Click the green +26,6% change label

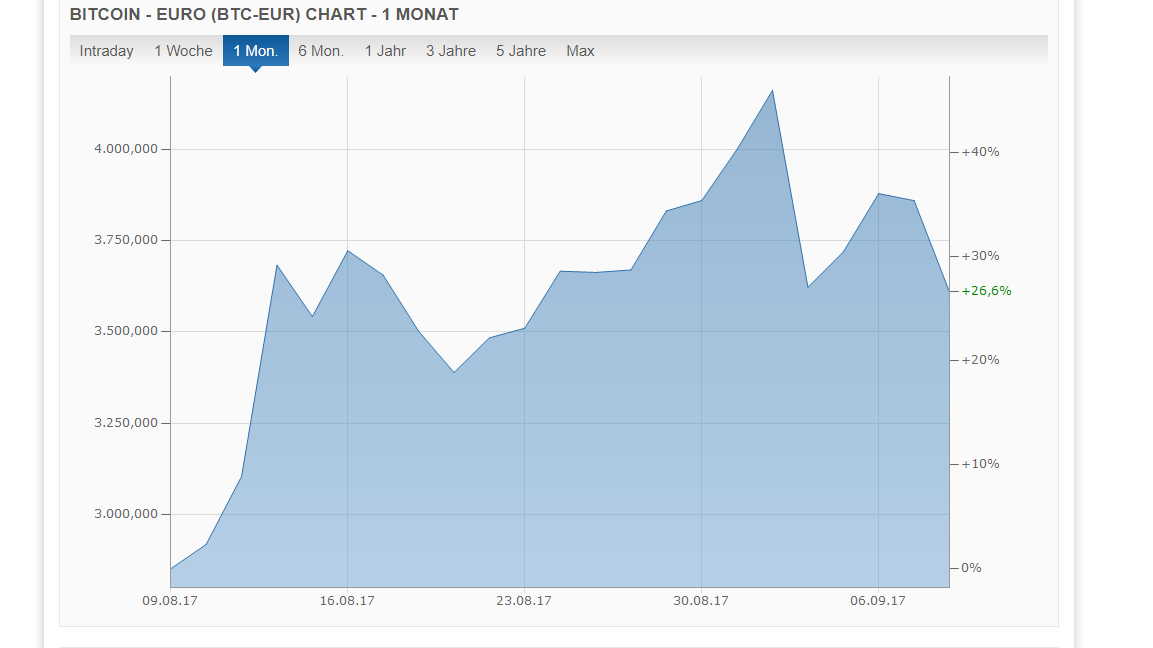click(986, 291)
